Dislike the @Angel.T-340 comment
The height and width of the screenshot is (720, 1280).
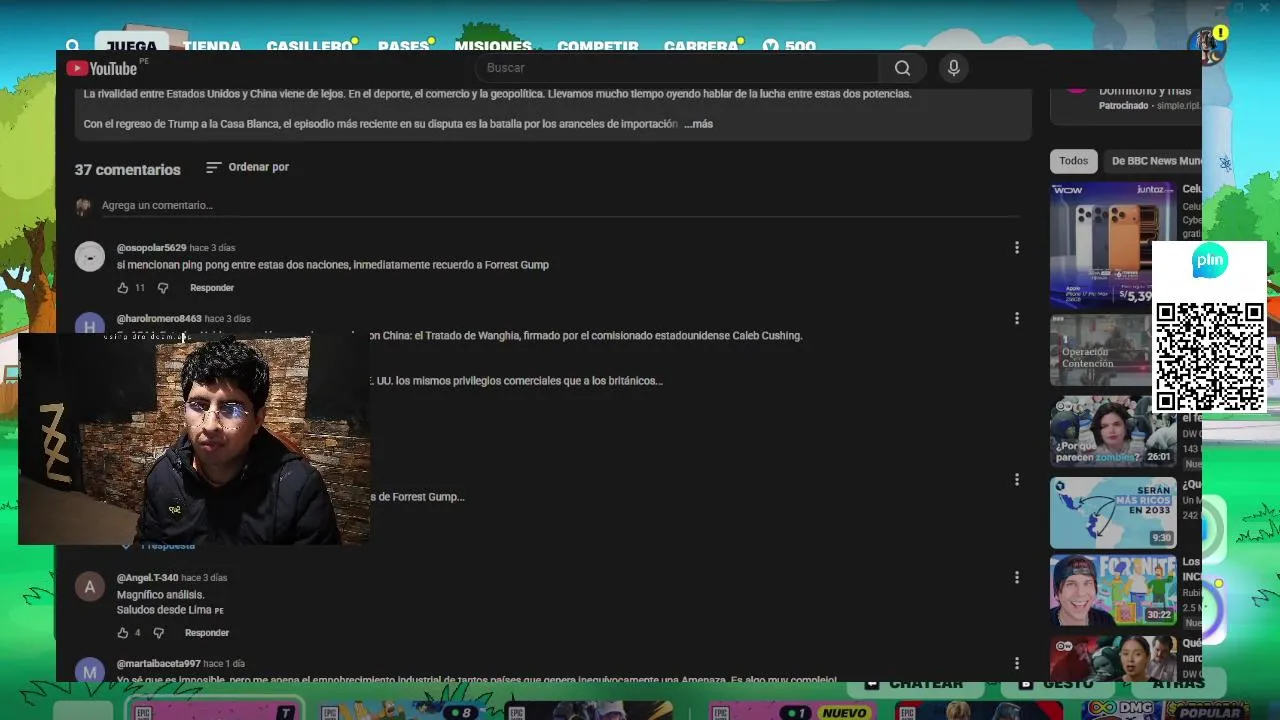pyautogui.click(x=159, y=633)
